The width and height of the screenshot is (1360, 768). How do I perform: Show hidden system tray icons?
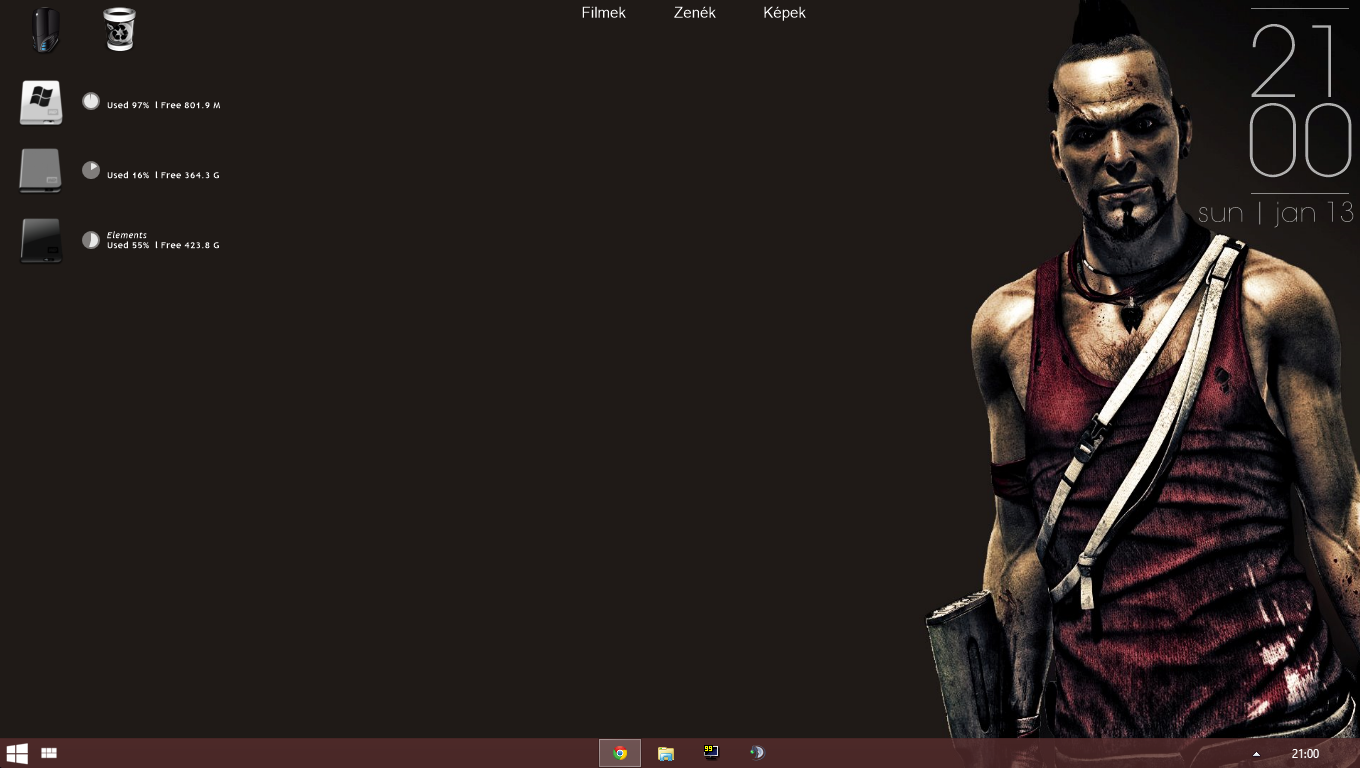coord(1257,754)
